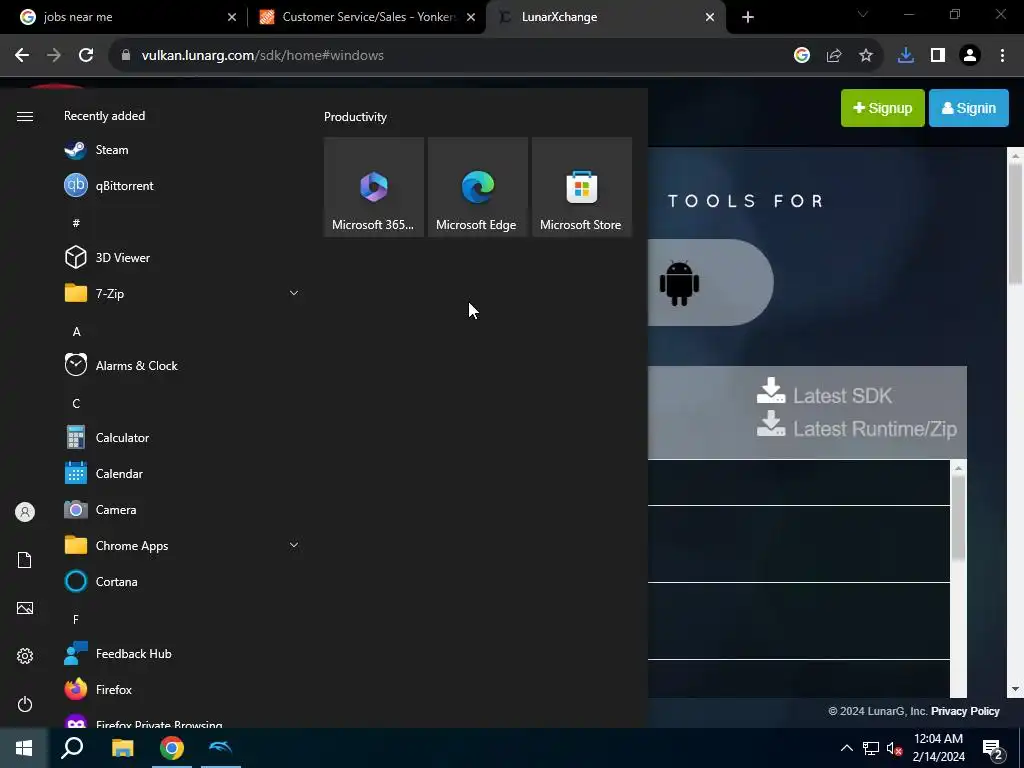Expand the 7-Zip folder

[x=294, y=293]
